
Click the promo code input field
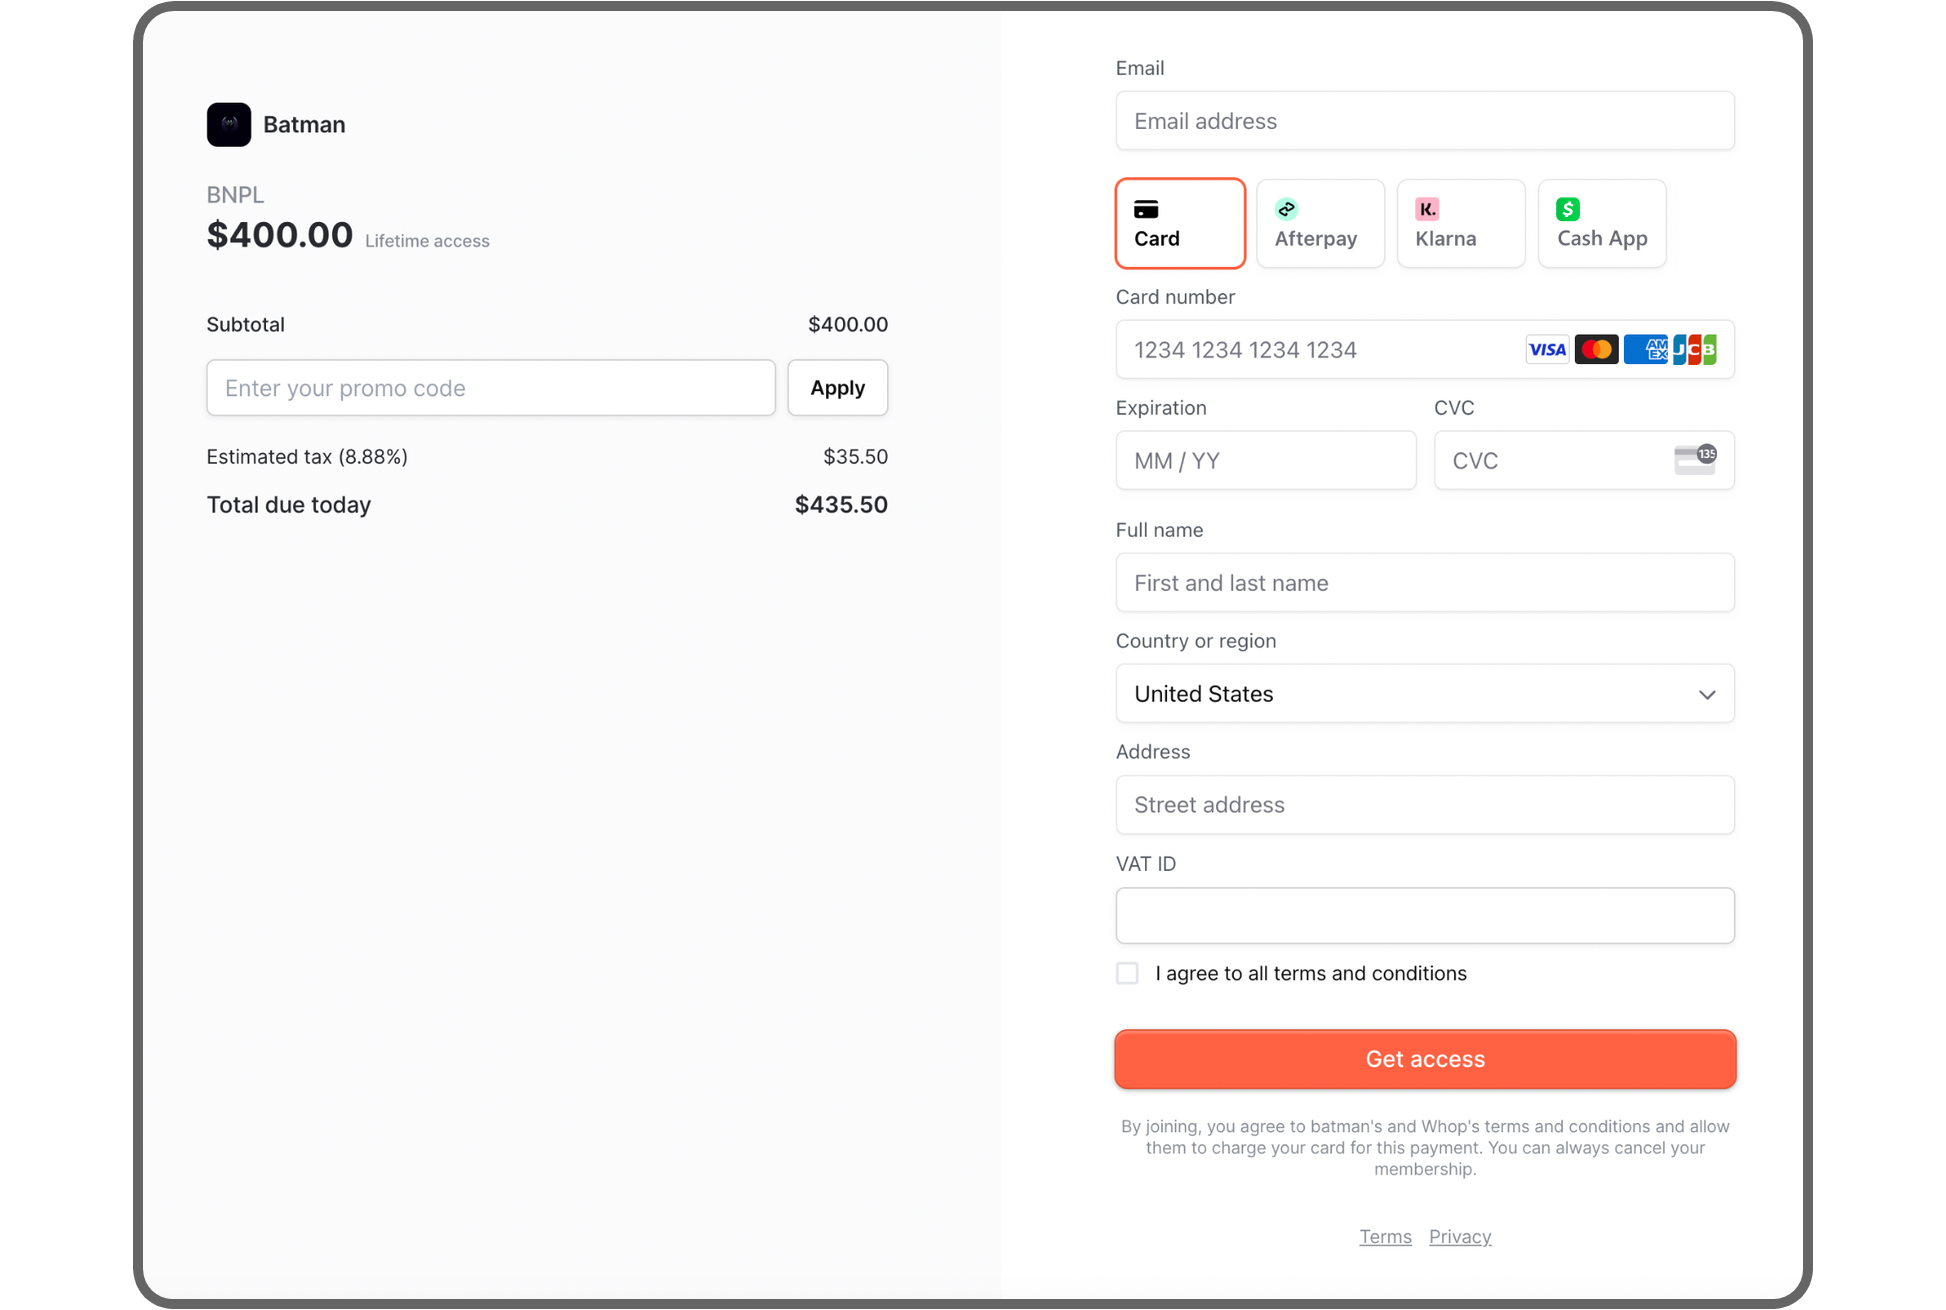pyautogui.click(x=490, y=388)
